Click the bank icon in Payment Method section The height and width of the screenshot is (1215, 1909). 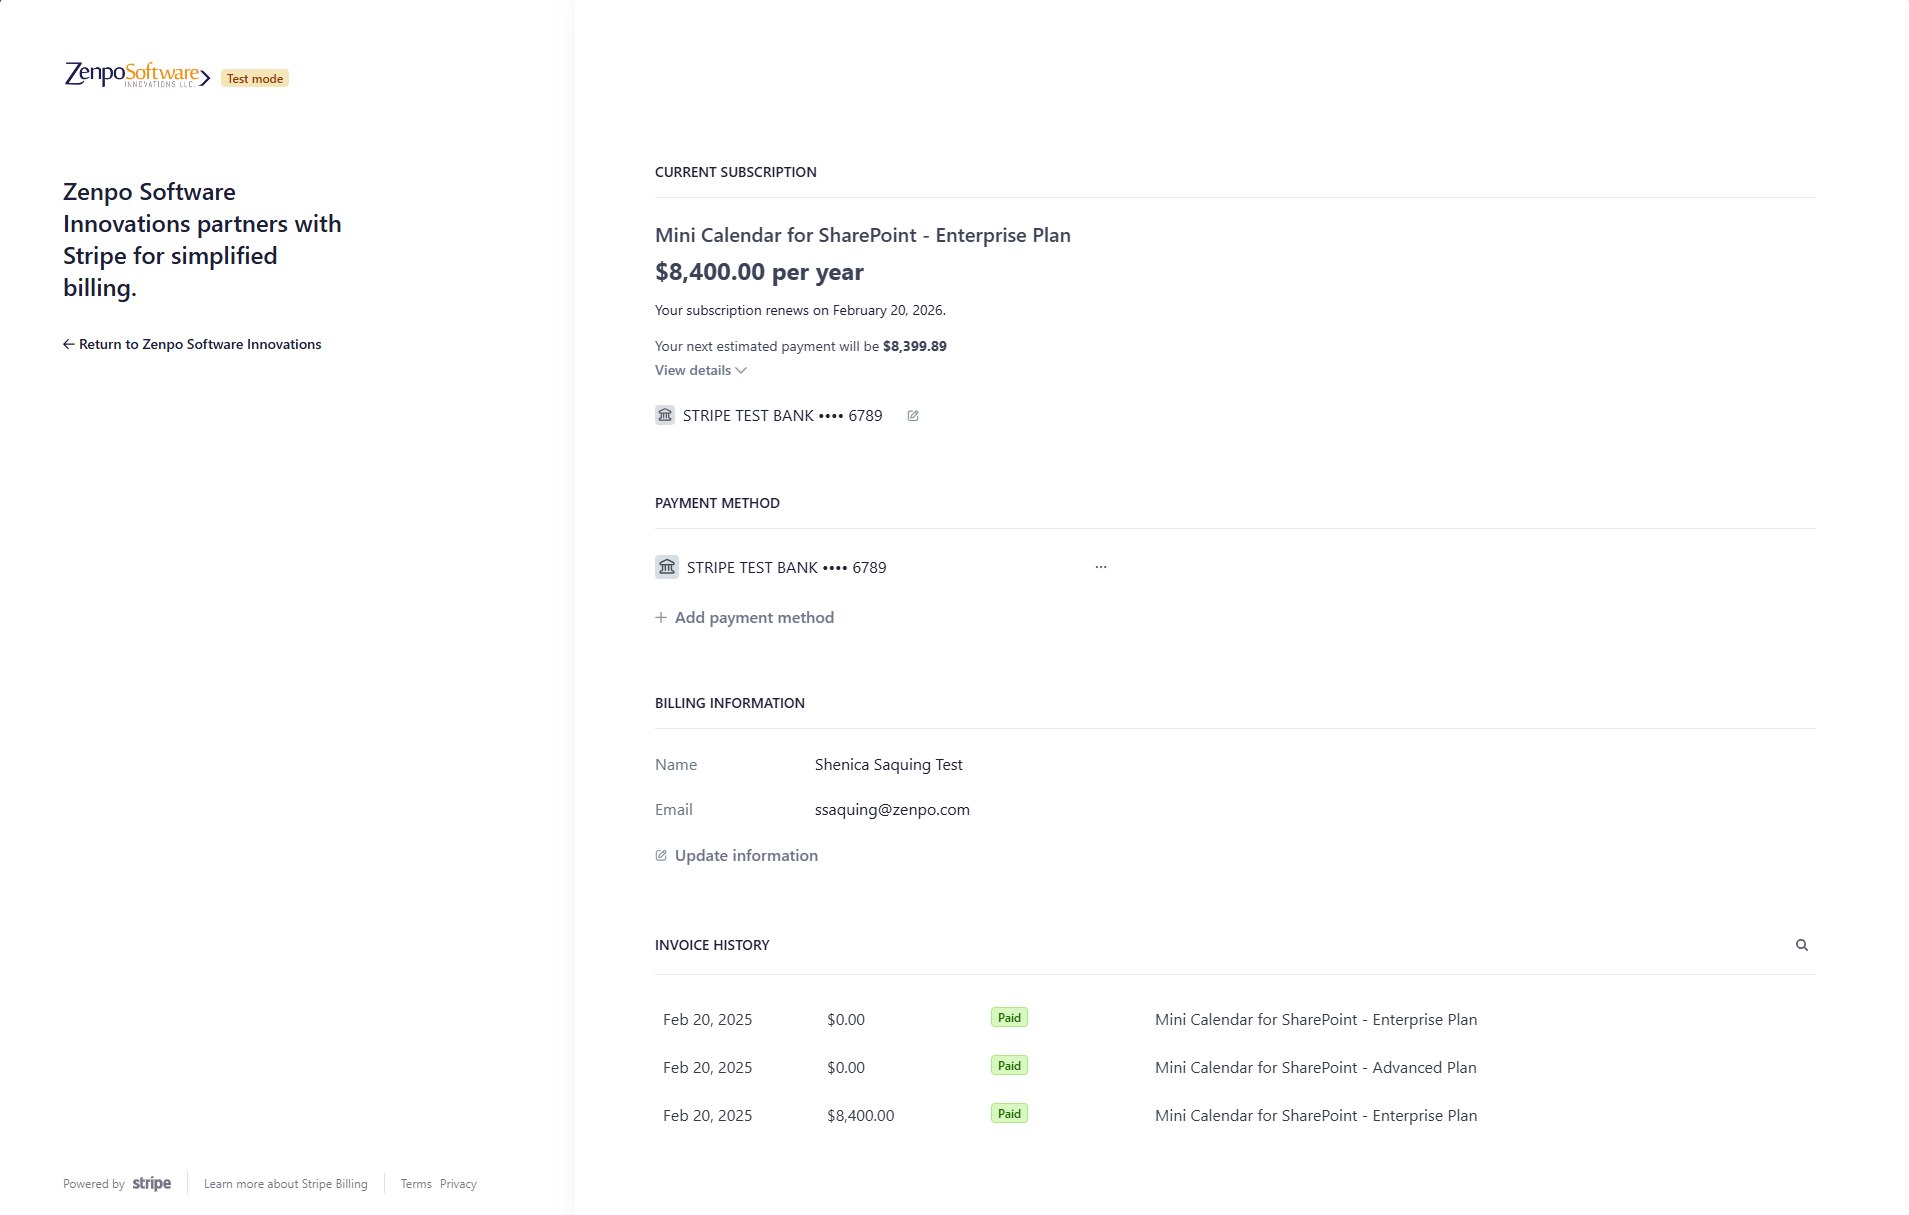666,567
